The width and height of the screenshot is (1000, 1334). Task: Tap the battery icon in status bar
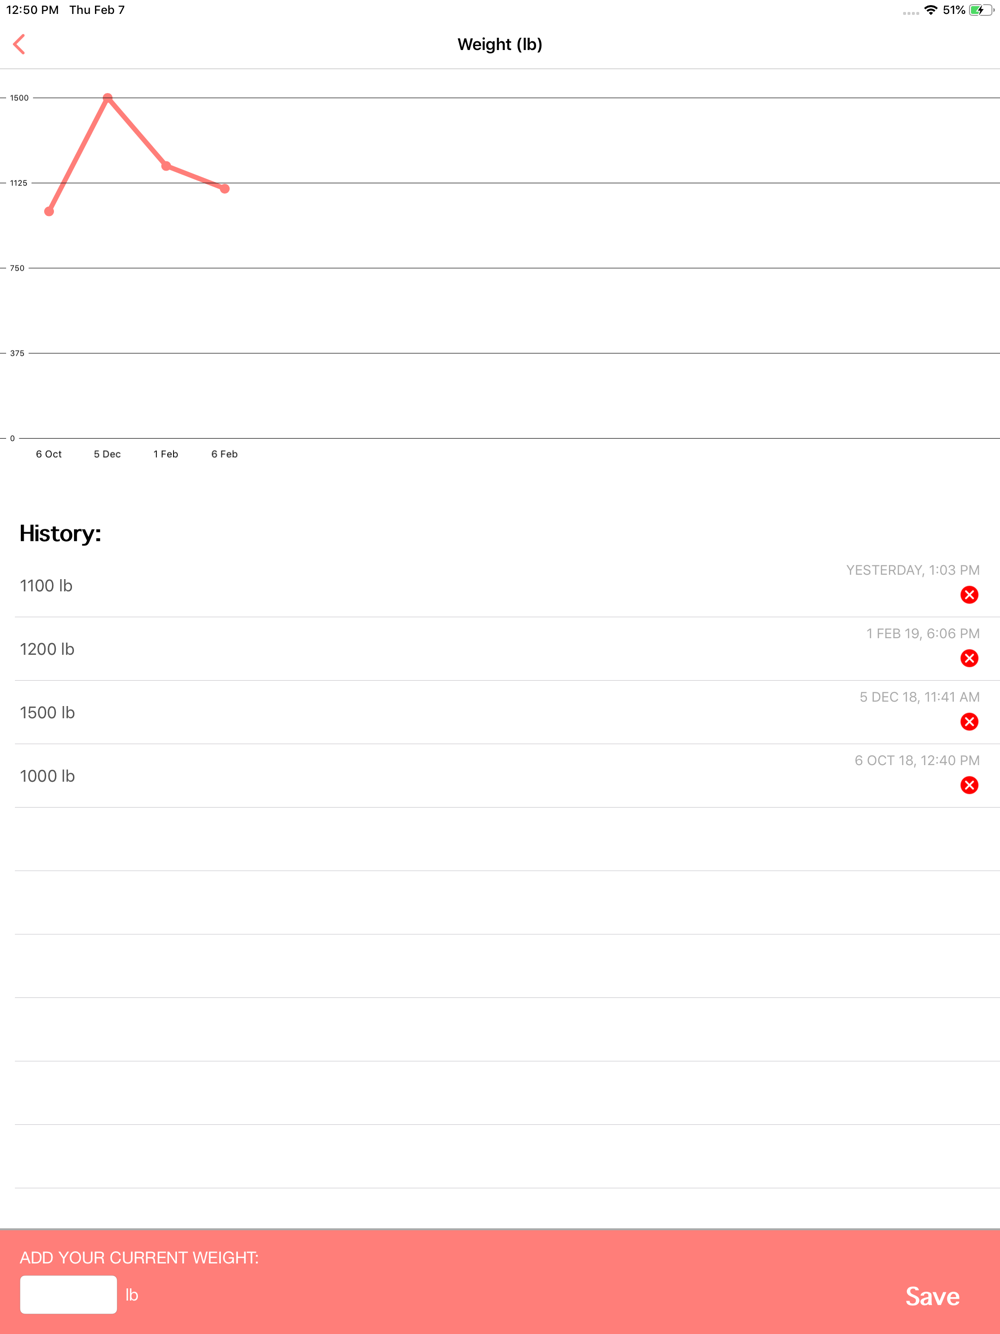[x=981, y=10]
